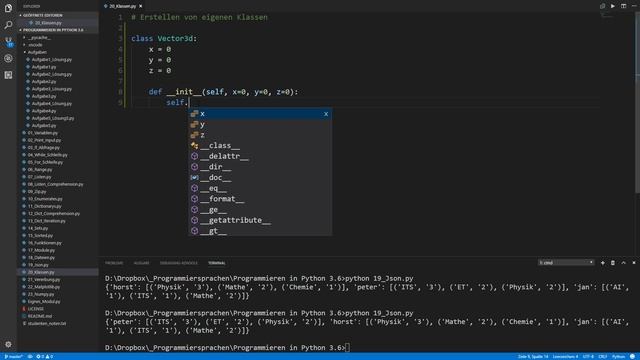Open the editor More Actions ellipsis

[x=634, y=6]
